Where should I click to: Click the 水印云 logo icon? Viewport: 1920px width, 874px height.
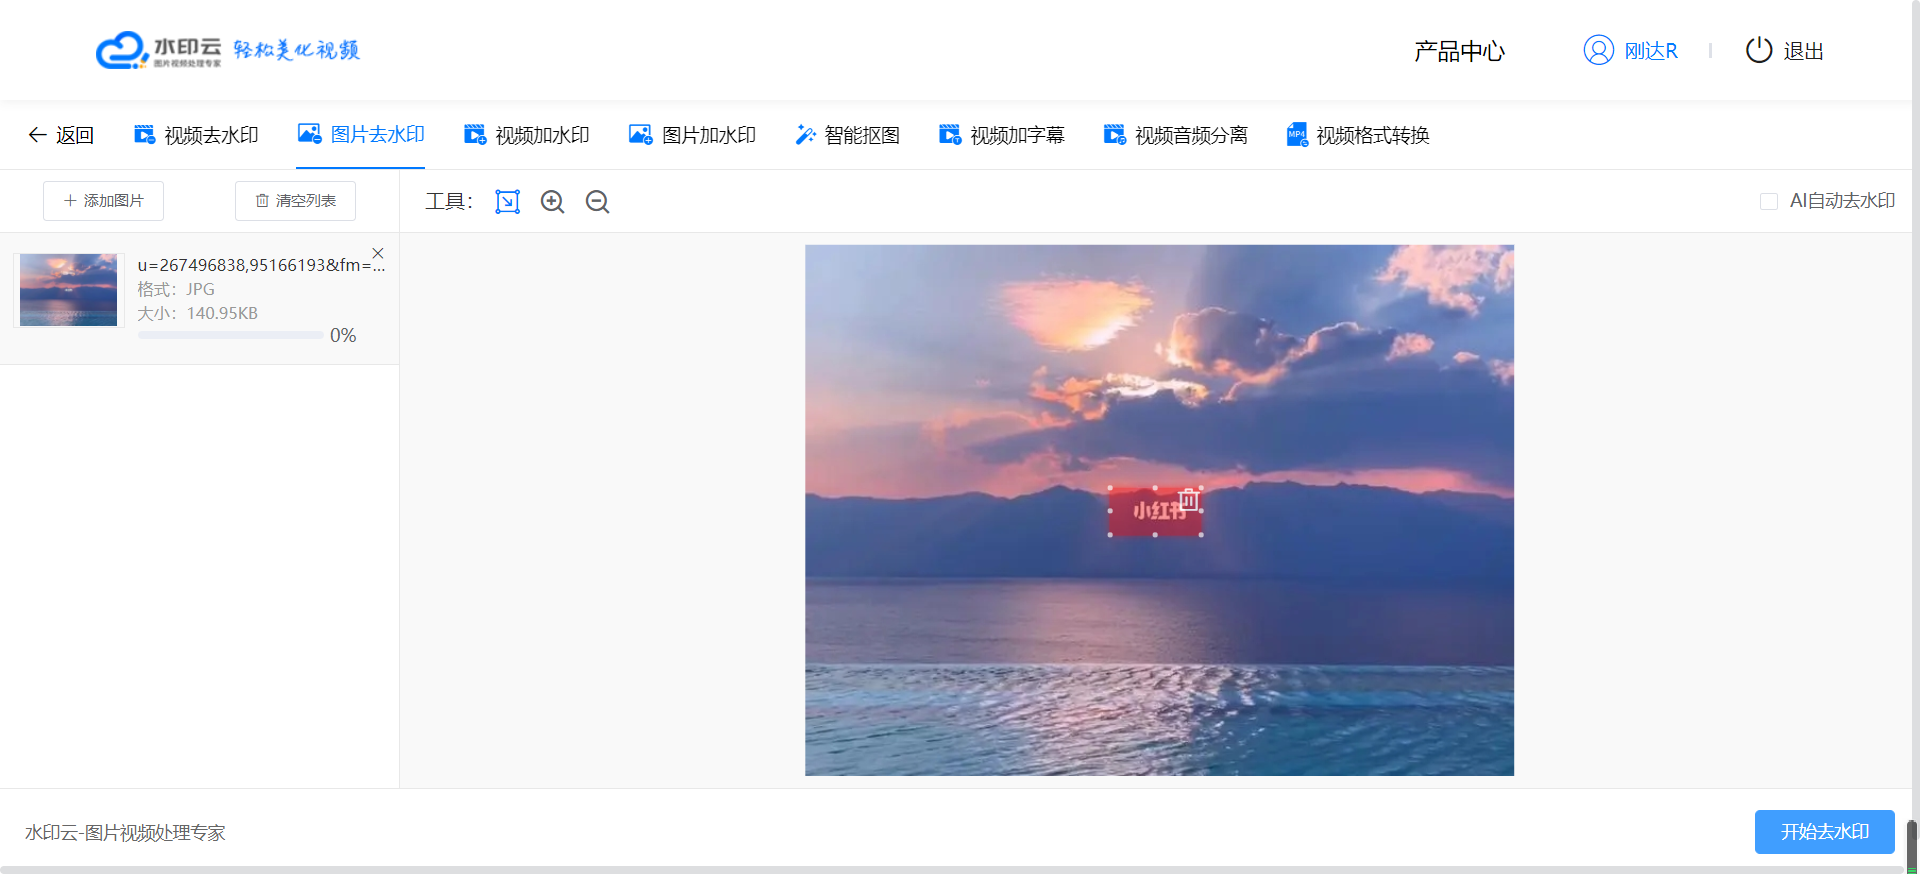(122, 50)
